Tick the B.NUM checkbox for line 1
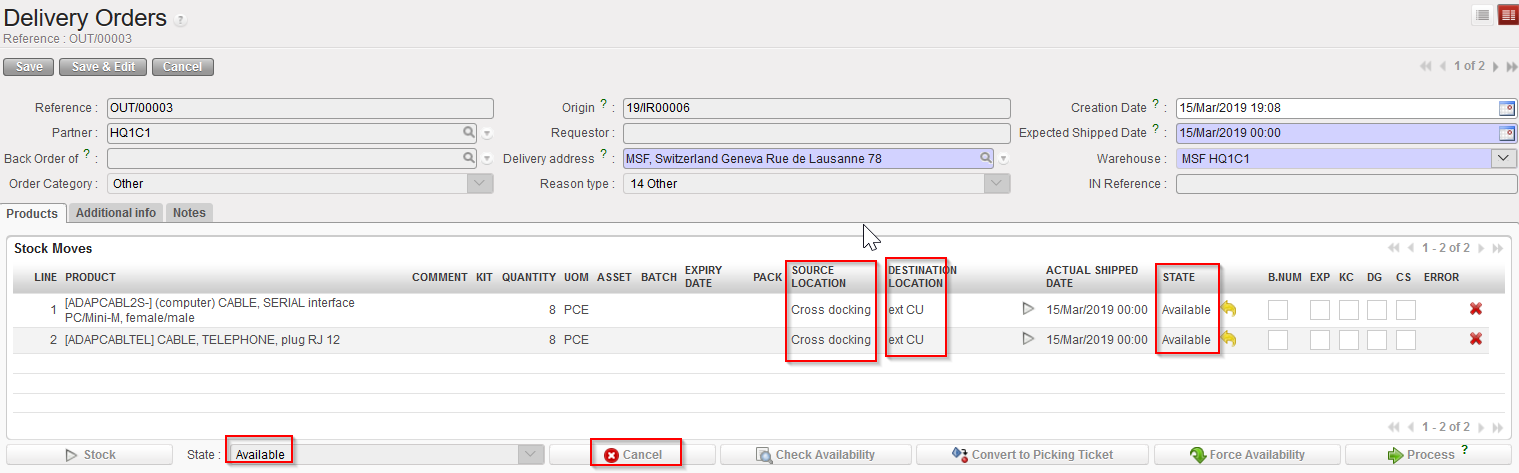Screen dimensions: 1519x473 (1277, 310)
